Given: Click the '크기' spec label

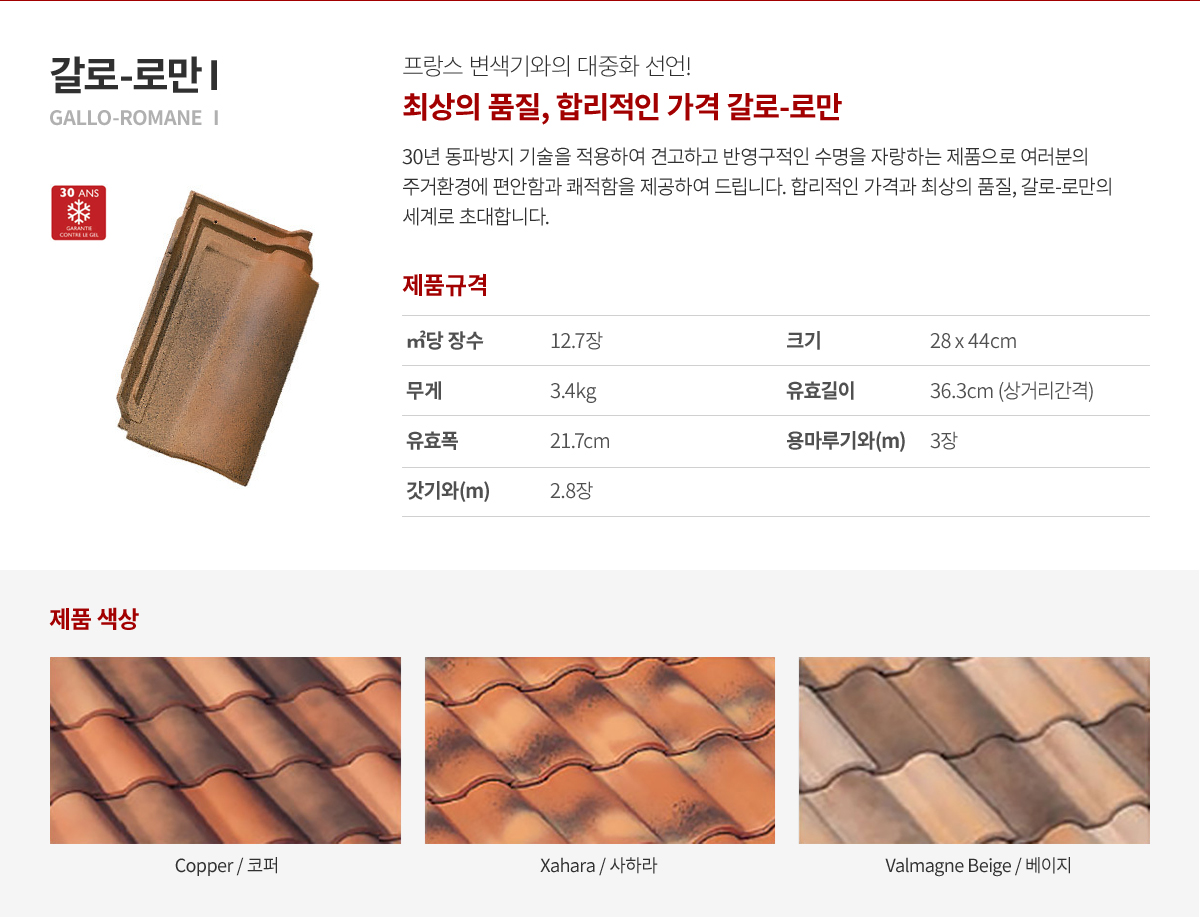Looking at the screenshot, I should [x=804, y=341].
